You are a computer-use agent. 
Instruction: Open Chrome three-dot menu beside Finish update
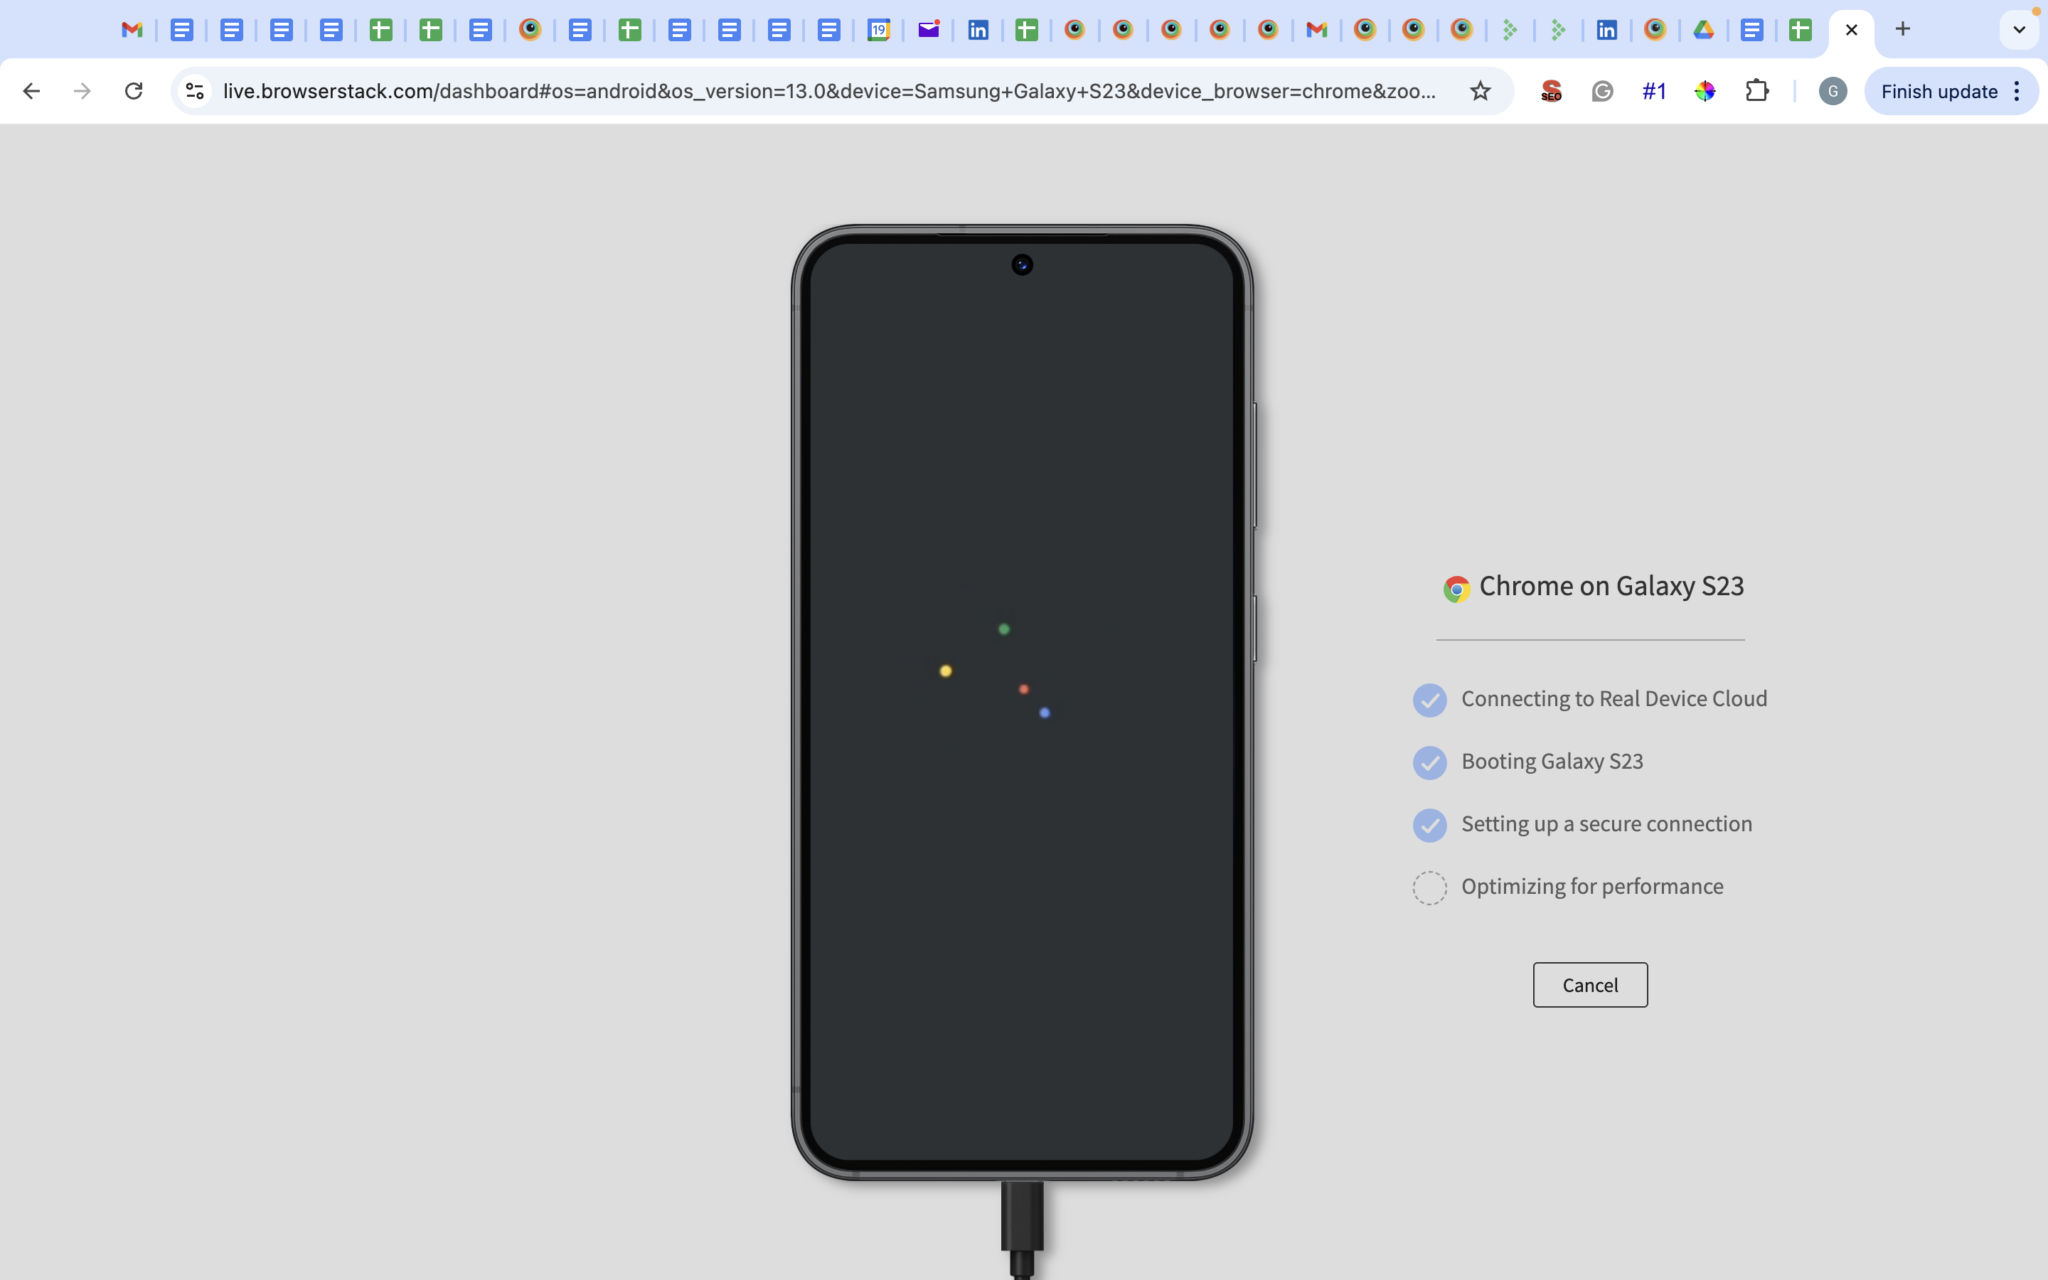pyautogui.click(x=2017, y=91)
